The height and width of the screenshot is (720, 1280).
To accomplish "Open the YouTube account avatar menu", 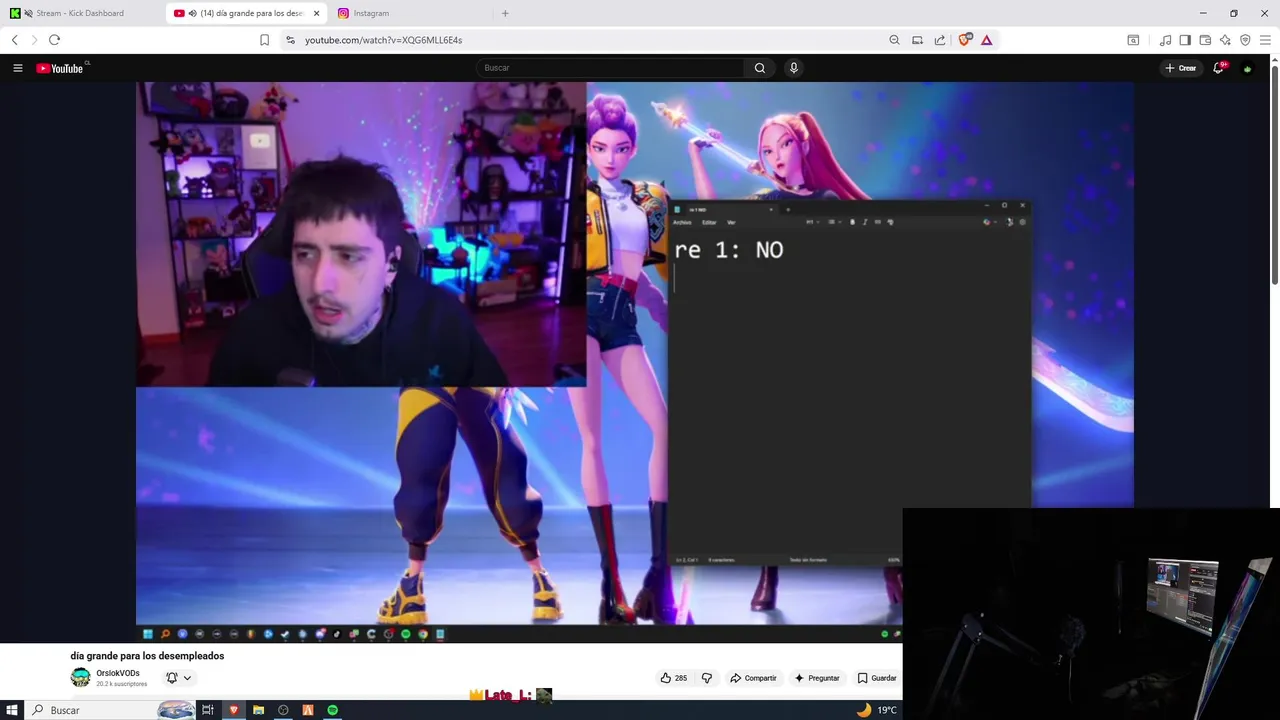I will click(x=1247, y=68).
